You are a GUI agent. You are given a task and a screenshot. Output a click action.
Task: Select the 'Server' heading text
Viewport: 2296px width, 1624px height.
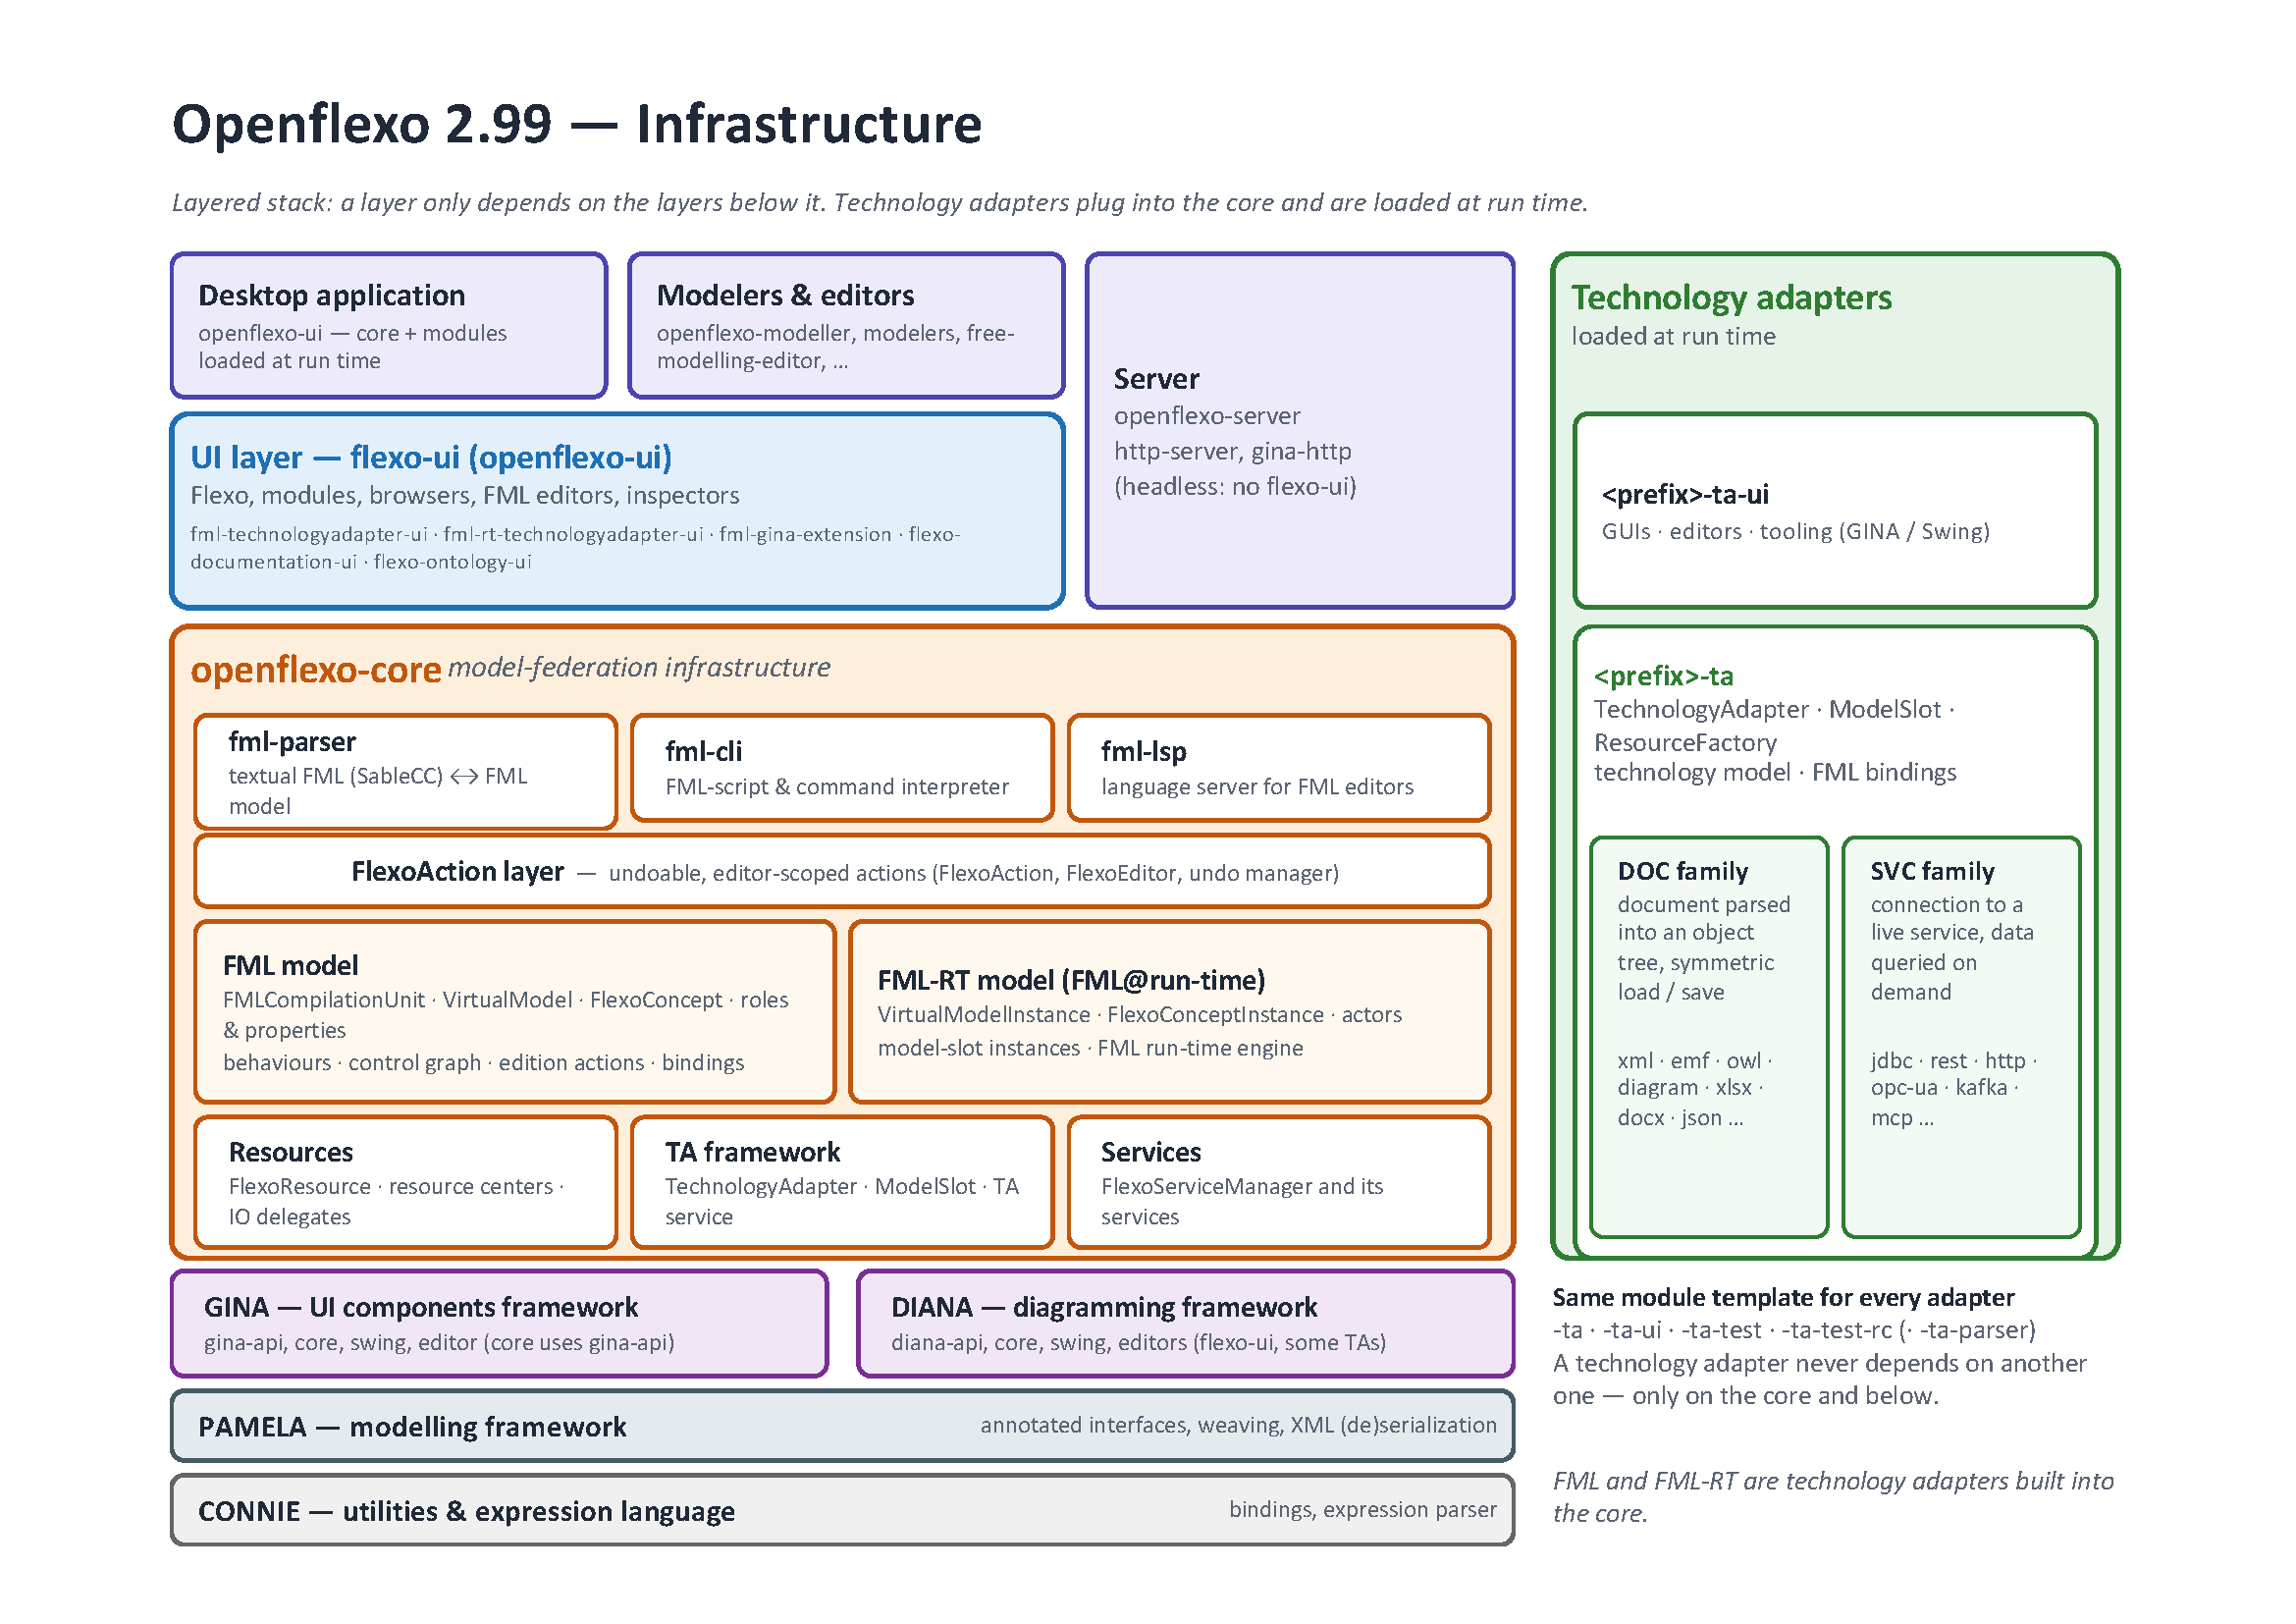tap(1156, 379)
